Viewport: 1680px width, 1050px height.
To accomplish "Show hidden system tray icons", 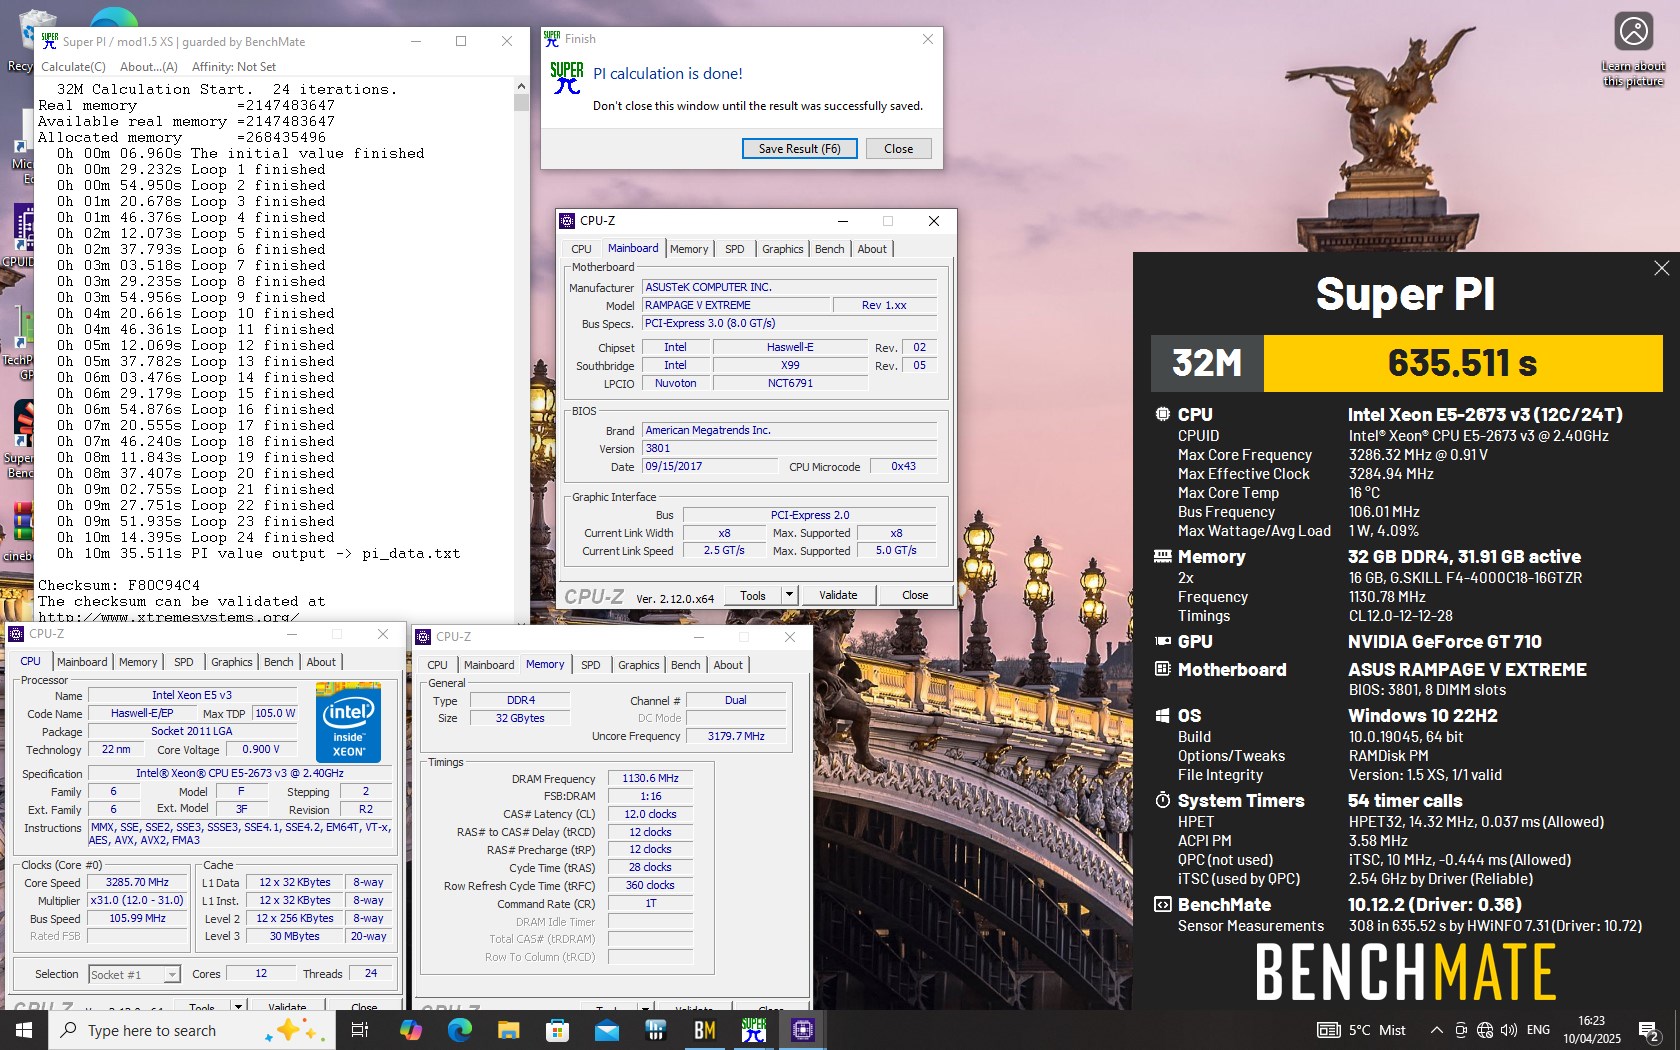I will [1437, 1030].
